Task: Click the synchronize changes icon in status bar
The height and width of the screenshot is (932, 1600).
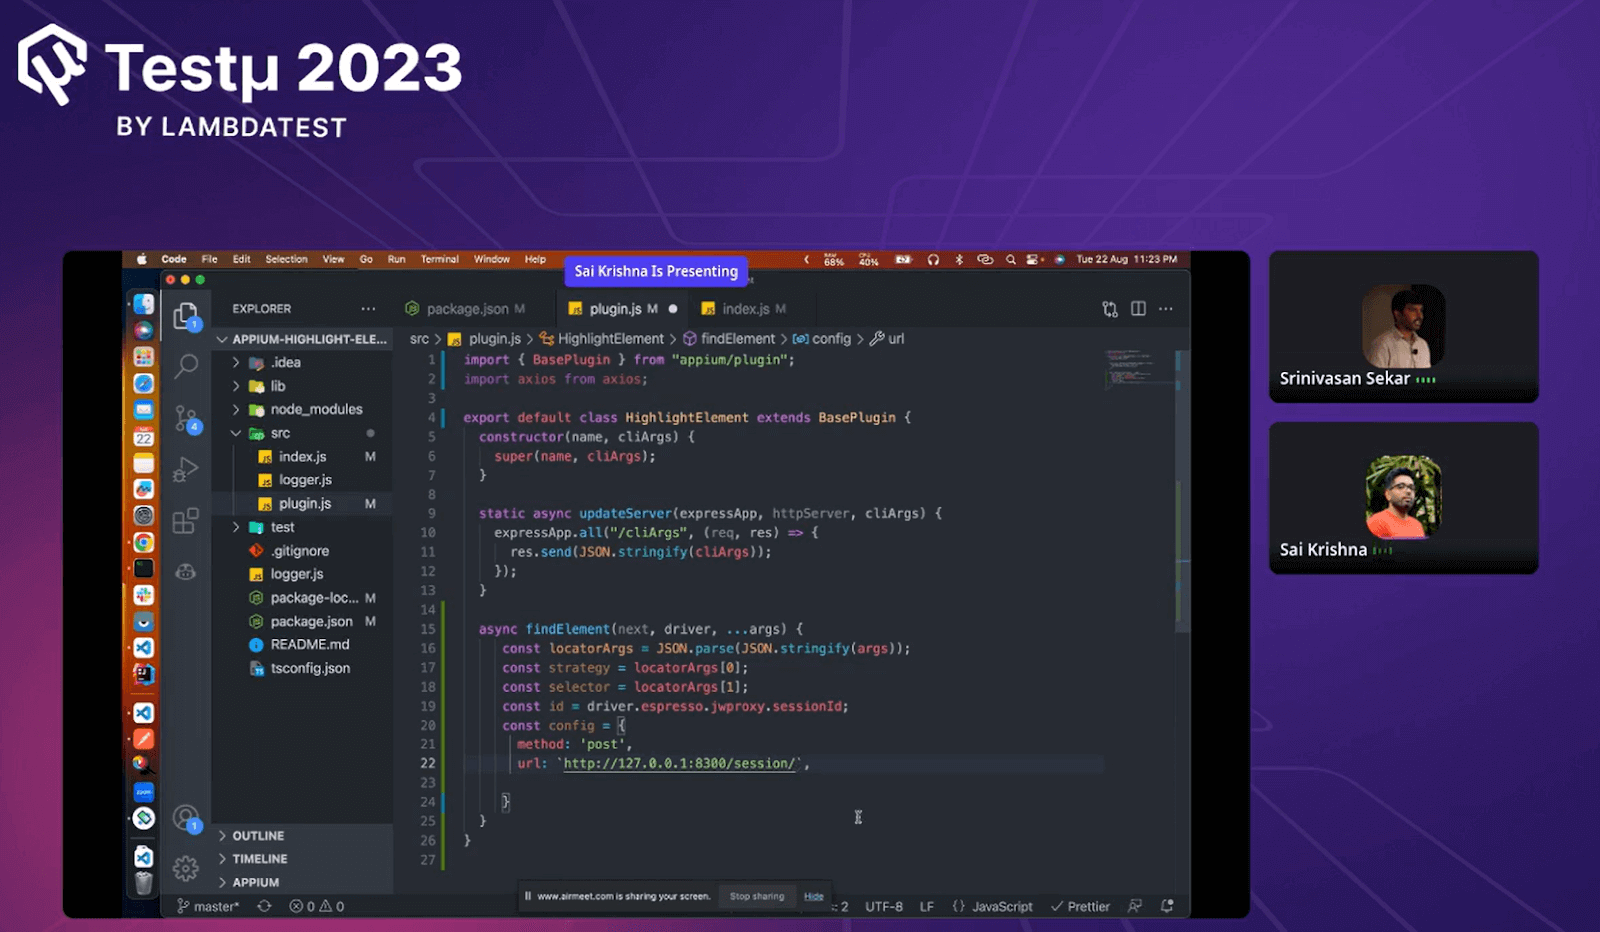Action: (x=264, y=906)
